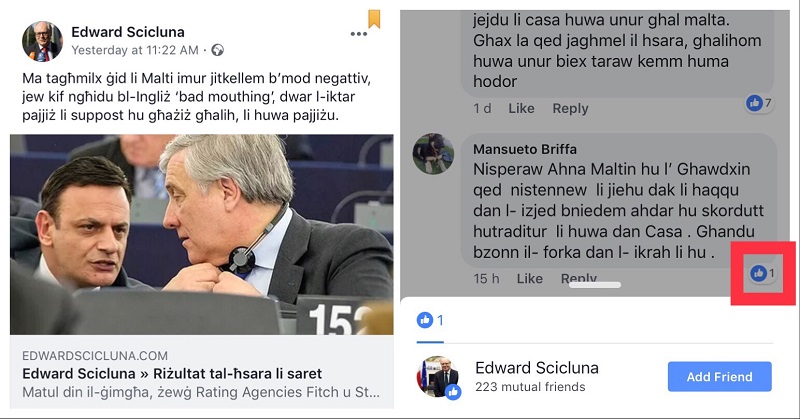Open the three-dots post options menu

pyautogui.click(x=359, y=34)
